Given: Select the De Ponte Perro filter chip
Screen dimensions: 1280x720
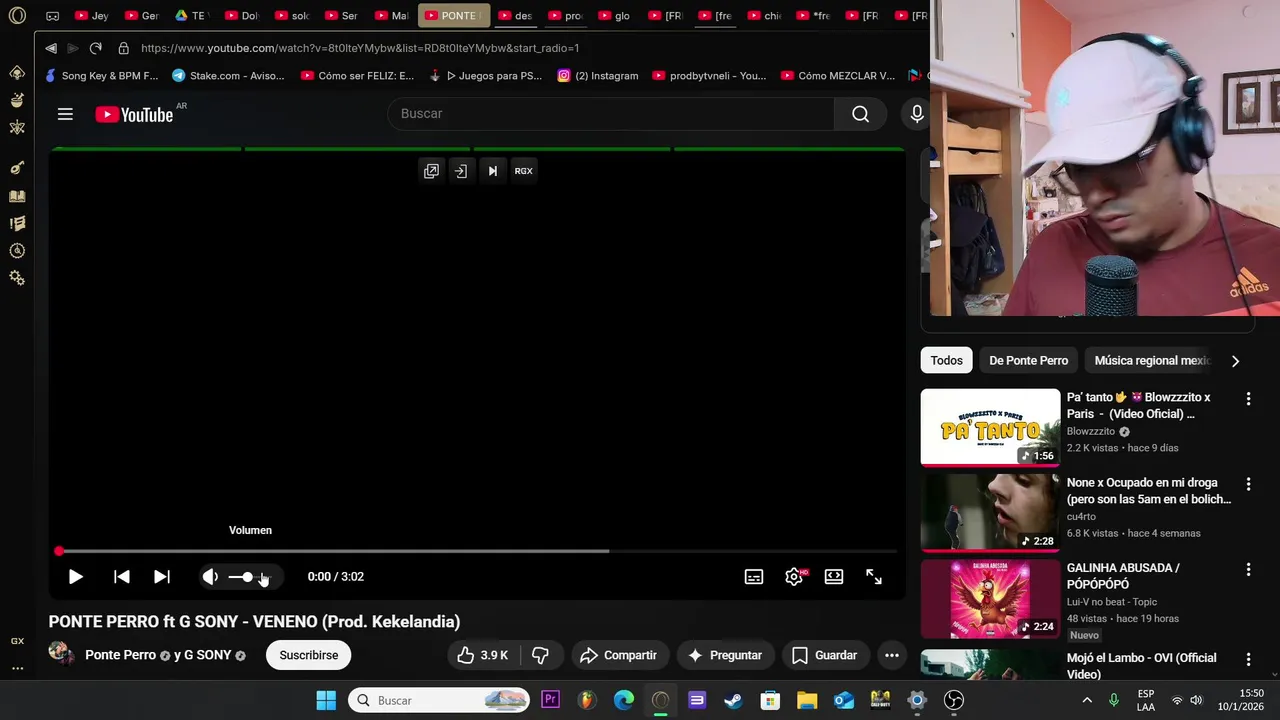Looking at the screenshot, I should click(x=1029, y=361).
